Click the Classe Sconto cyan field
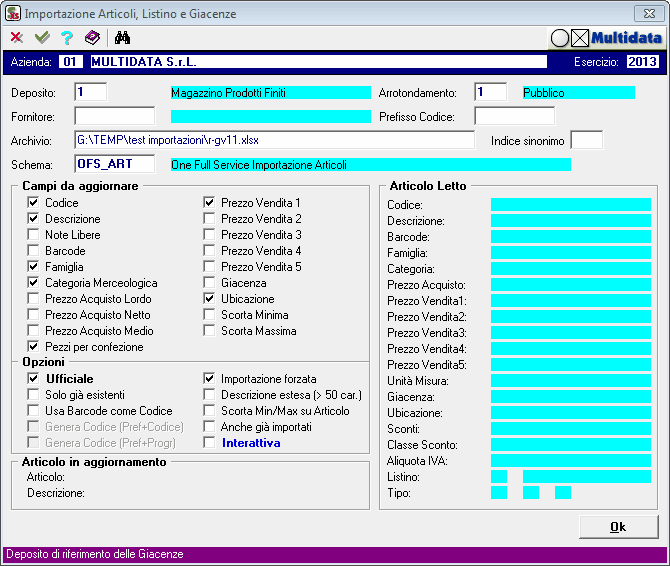This screenshot has height=566, width=670. (x=571, y=445)
